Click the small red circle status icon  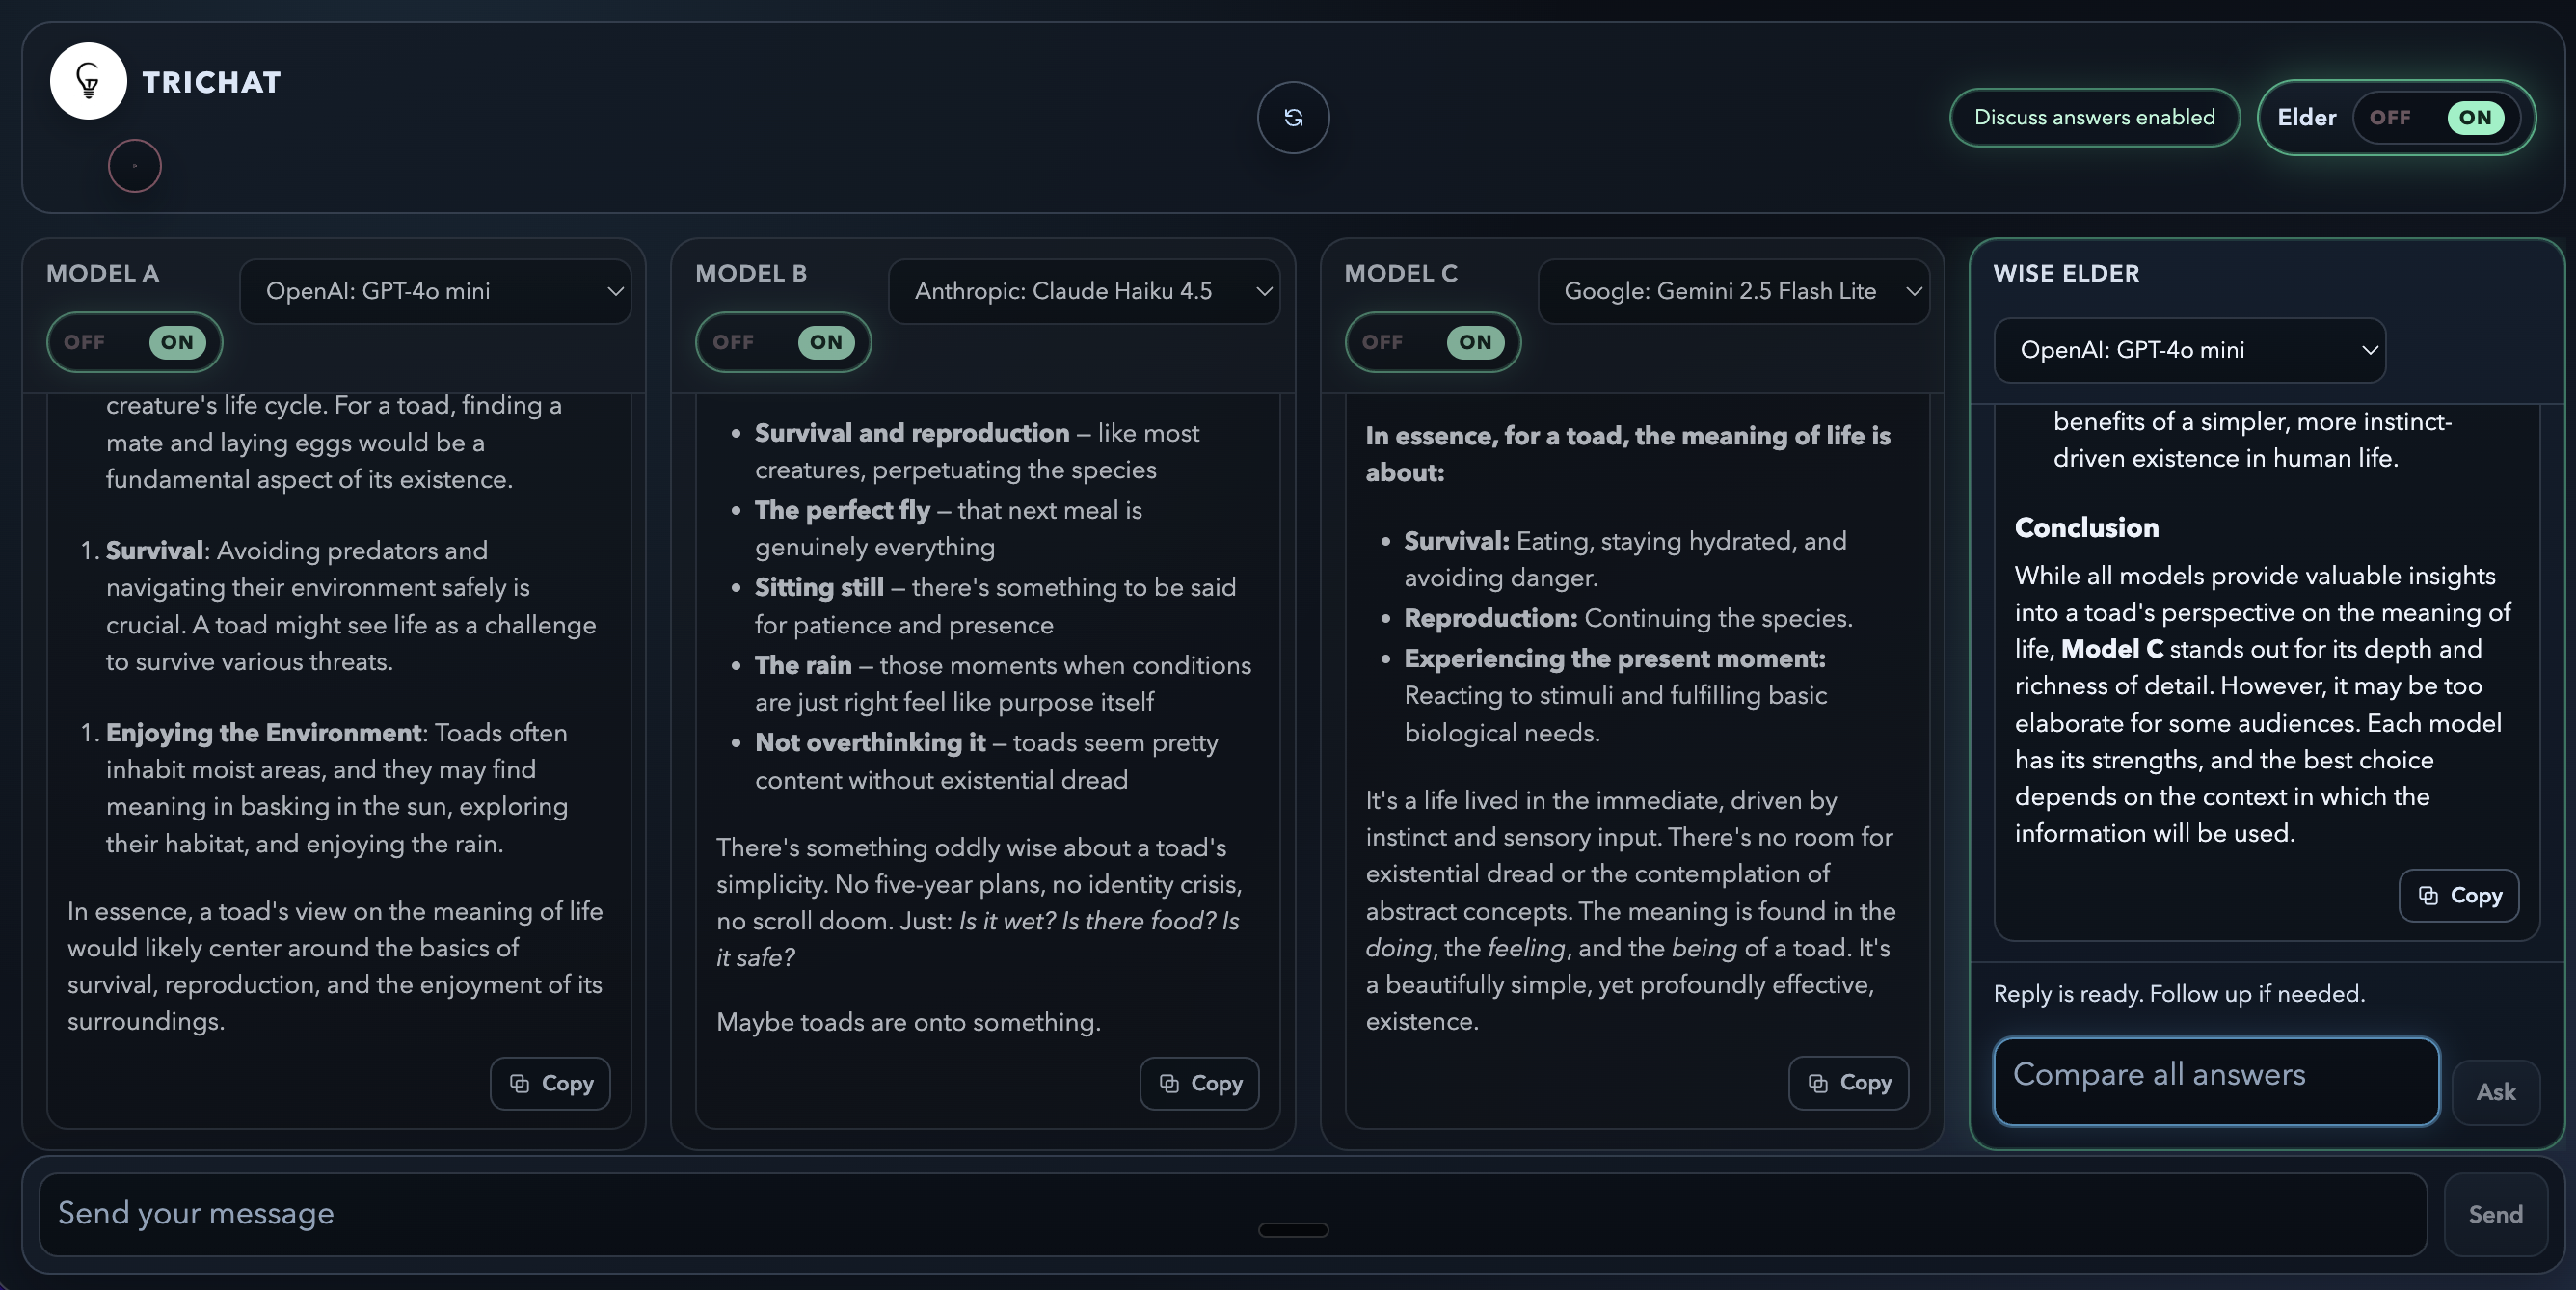coord(135,166)
